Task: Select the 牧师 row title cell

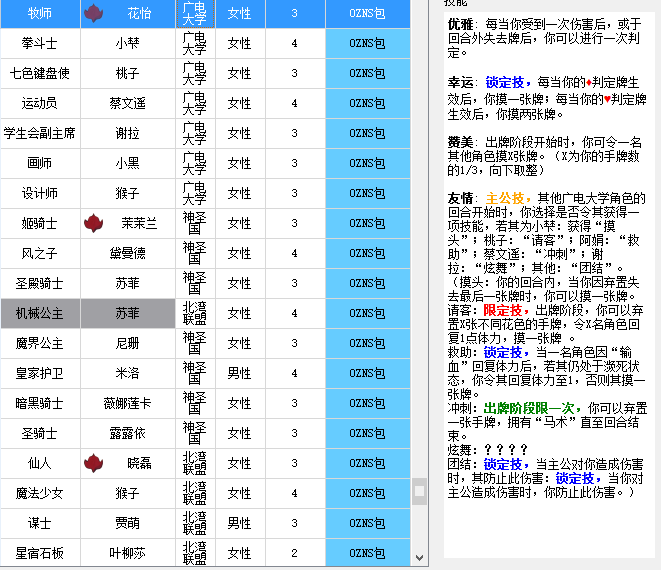Action: coord(40,13)
